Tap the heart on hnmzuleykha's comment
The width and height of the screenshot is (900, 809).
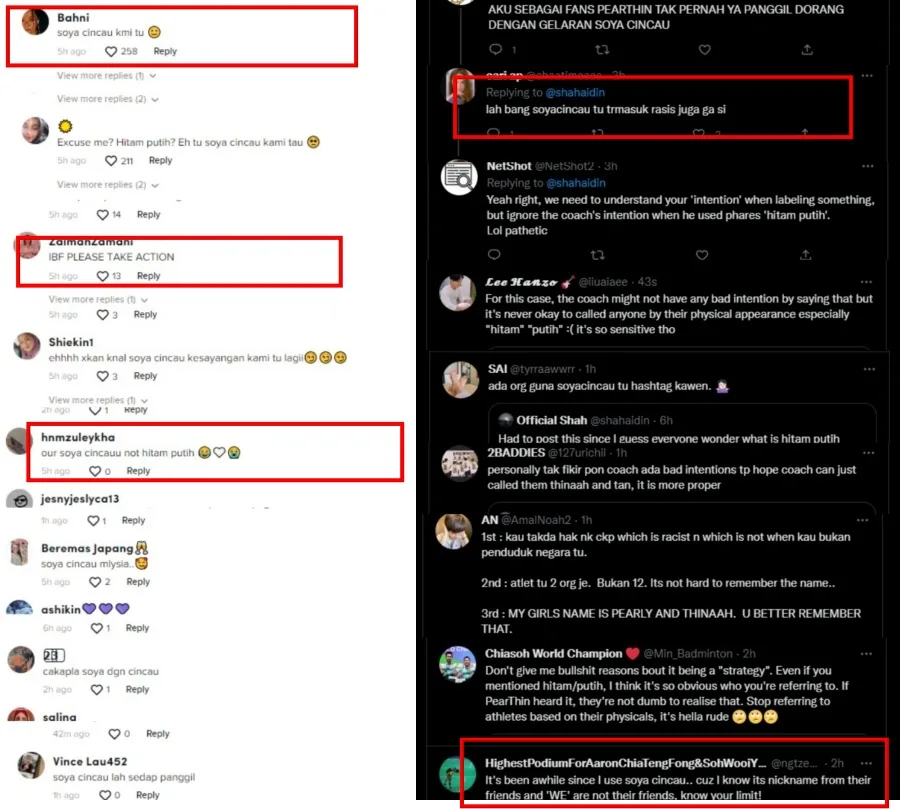pos(95,471)
